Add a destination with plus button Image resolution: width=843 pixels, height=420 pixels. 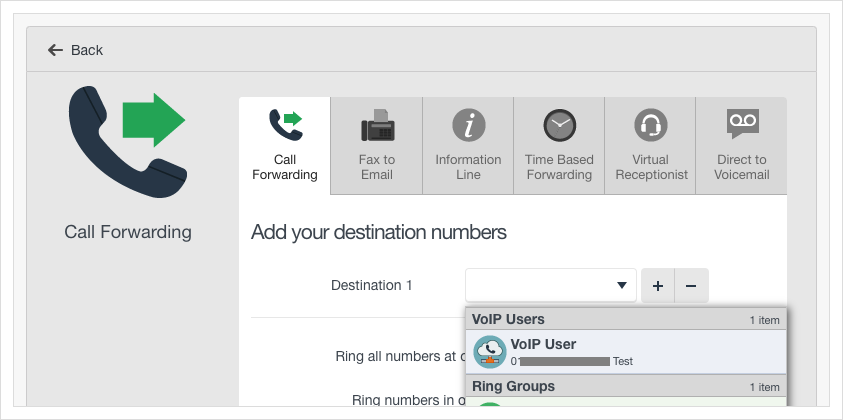658,286
